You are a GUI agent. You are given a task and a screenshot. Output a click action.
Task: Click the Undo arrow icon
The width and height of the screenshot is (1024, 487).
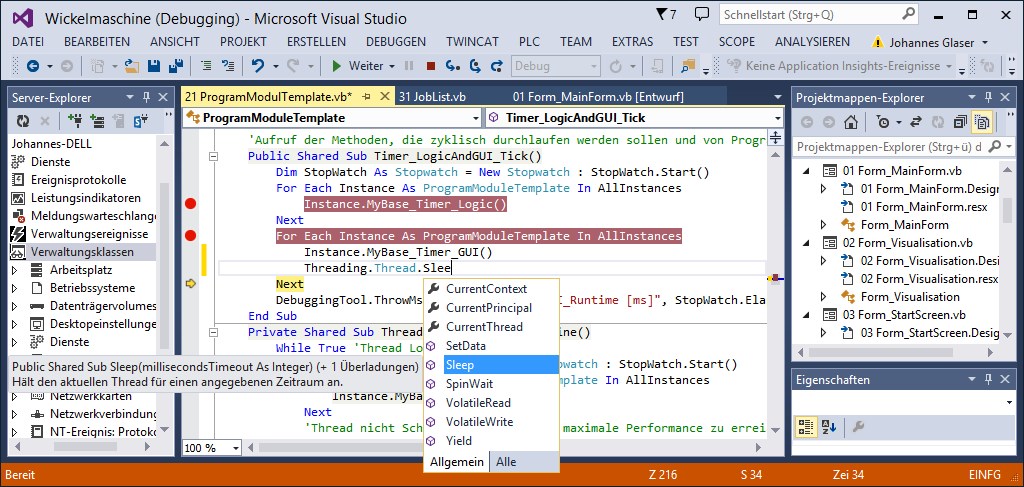(x=258, y=66)
